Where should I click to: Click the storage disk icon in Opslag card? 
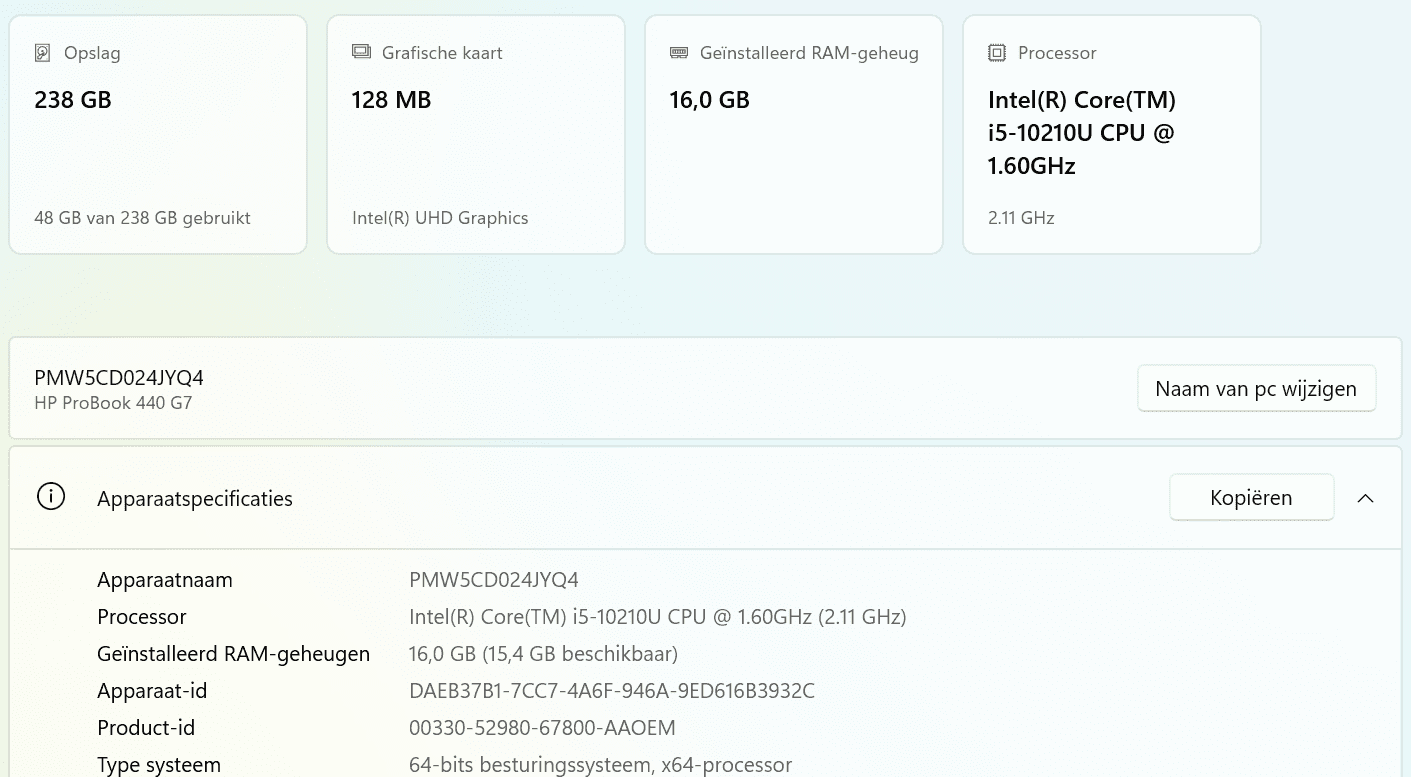pyautogui.click(x=42, y=53)
